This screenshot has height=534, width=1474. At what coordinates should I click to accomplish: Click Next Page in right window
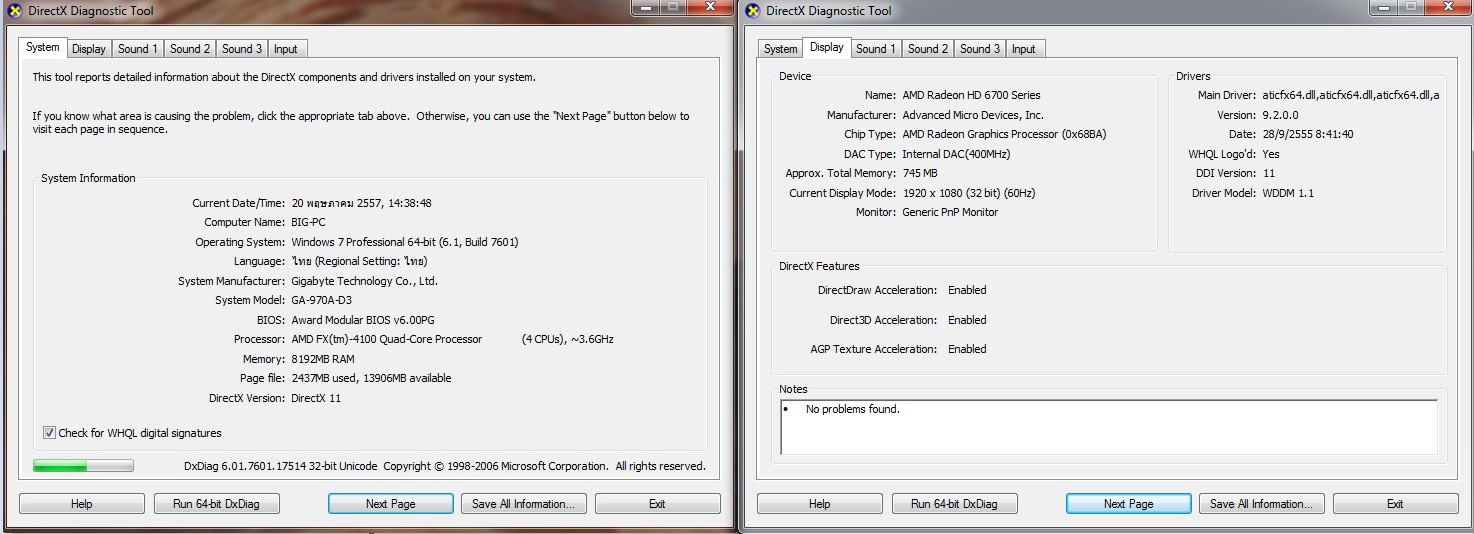coord(1128,504)
